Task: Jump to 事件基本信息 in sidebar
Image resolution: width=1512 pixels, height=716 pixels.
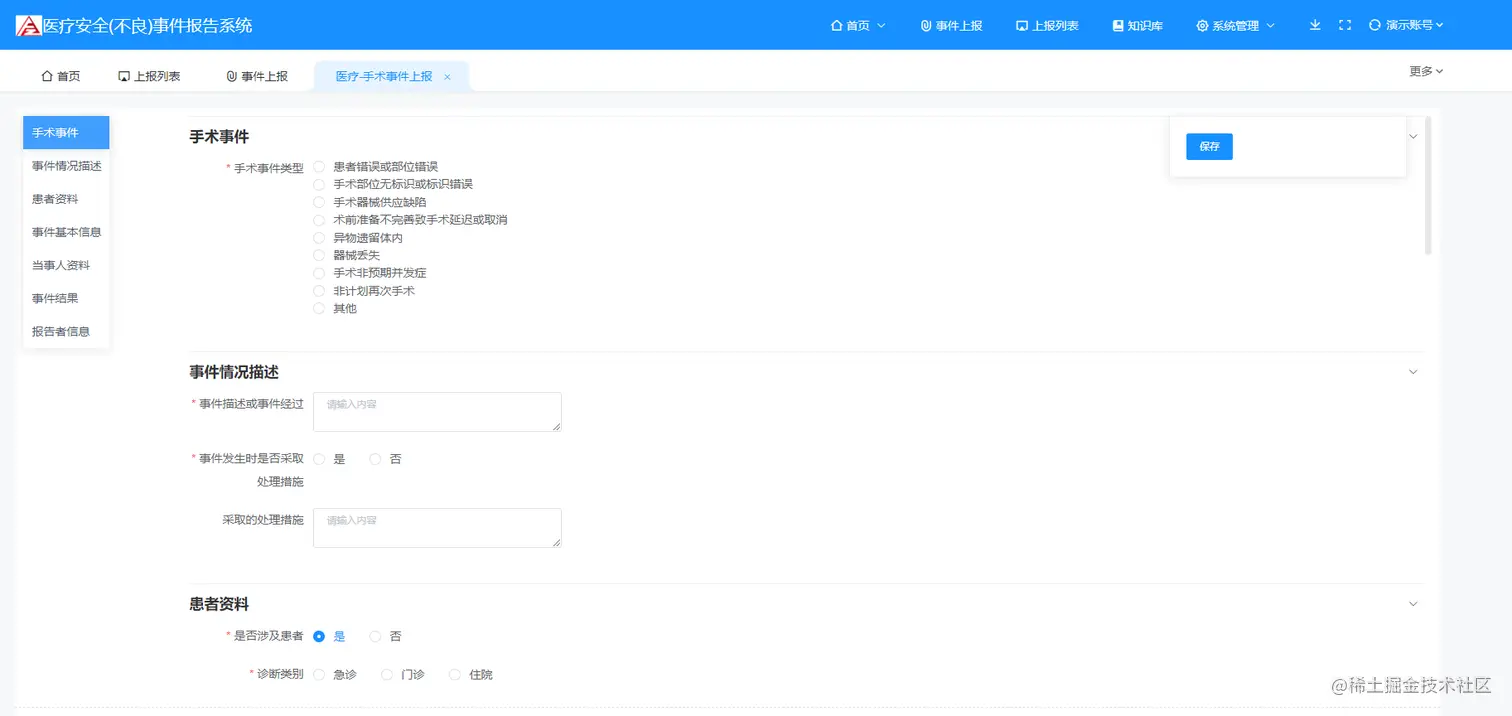Action: point(66,232)
